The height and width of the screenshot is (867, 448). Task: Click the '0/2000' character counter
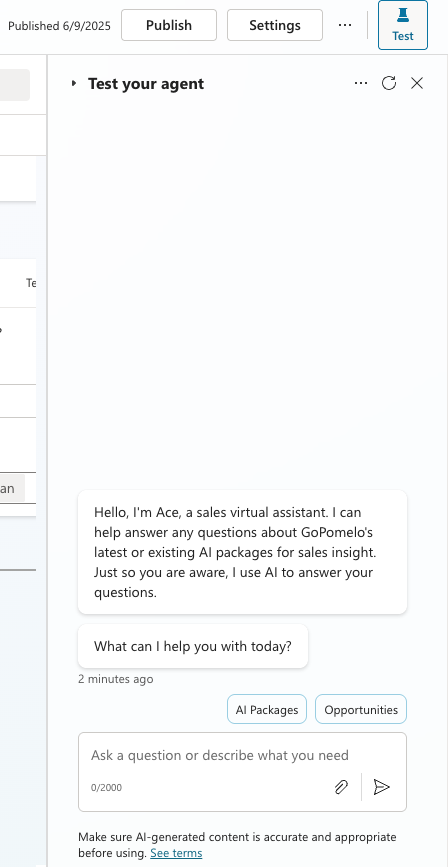106,787
